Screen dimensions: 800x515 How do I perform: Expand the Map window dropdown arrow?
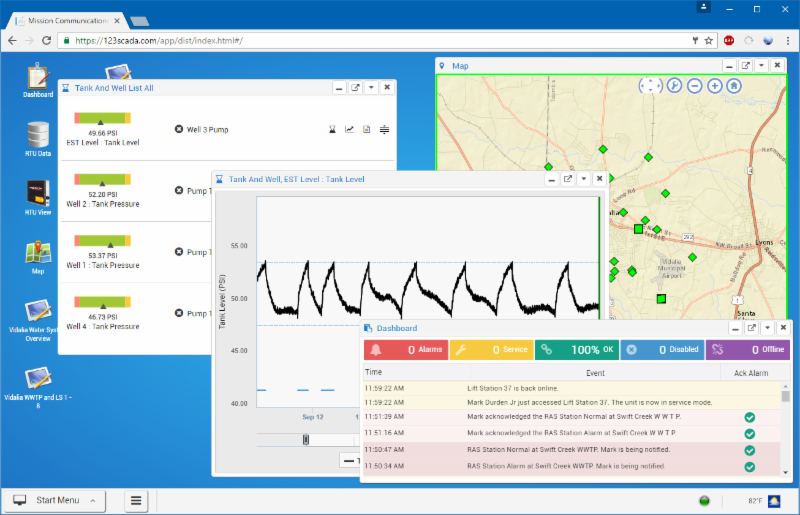point(761,66)
